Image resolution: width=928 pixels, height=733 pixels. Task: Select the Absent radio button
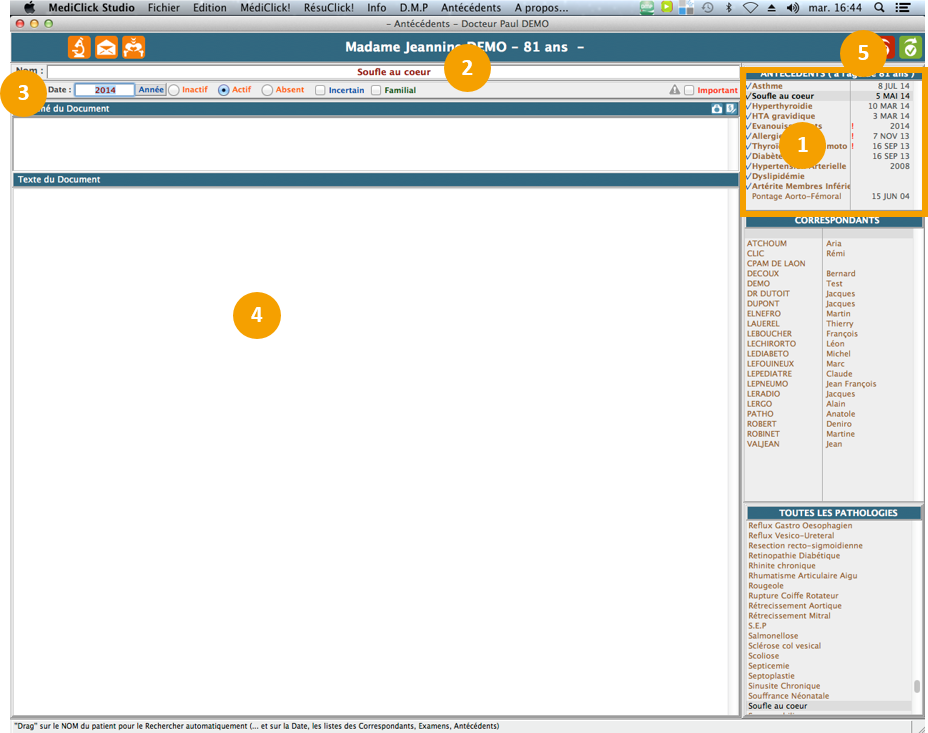tap(267, 90)
